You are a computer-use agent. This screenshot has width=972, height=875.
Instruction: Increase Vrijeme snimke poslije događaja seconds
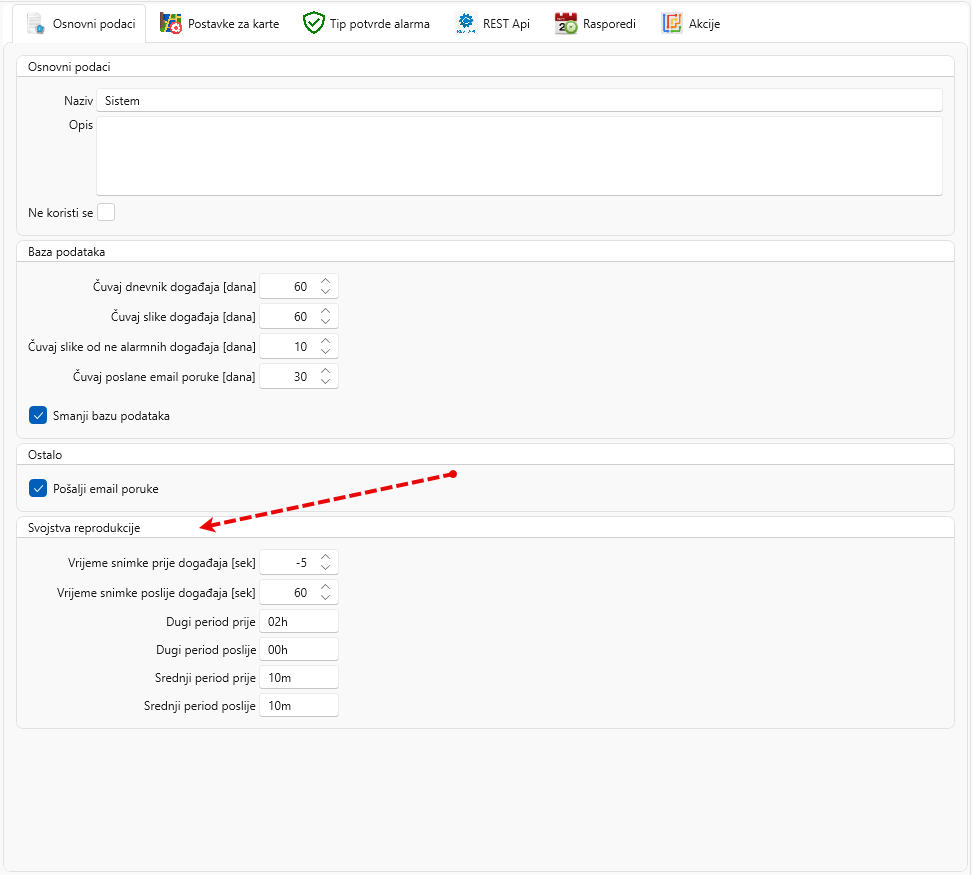click(x=326, y=587)
